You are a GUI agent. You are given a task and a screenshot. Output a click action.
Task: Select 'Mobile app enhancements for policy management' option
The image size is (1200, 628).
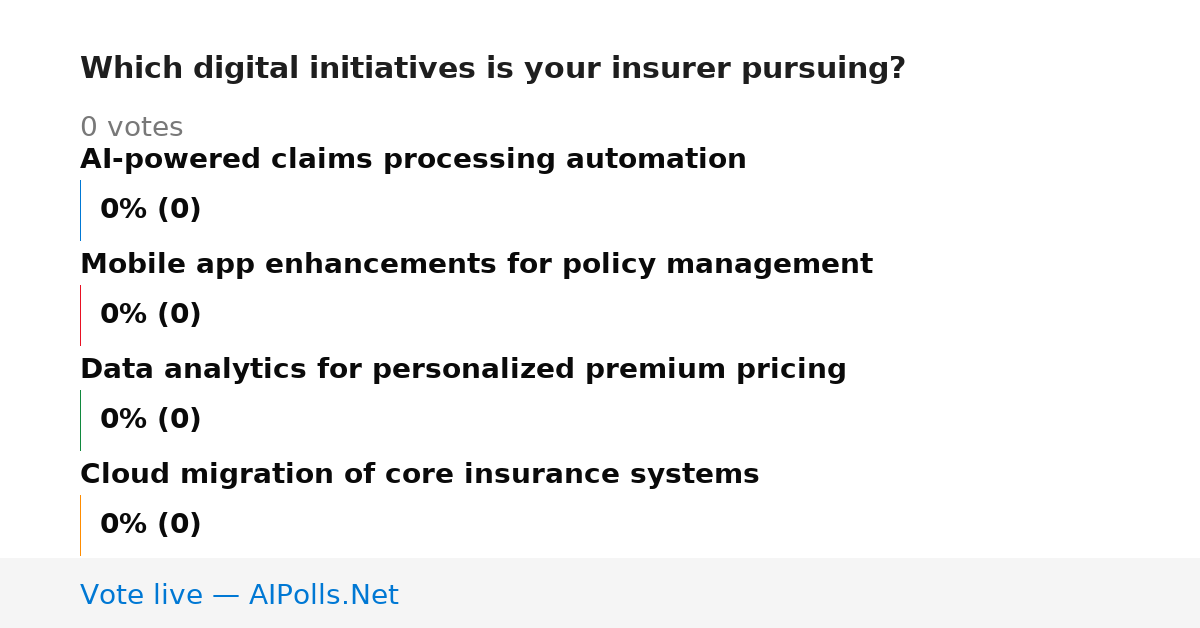coord(476,265)
